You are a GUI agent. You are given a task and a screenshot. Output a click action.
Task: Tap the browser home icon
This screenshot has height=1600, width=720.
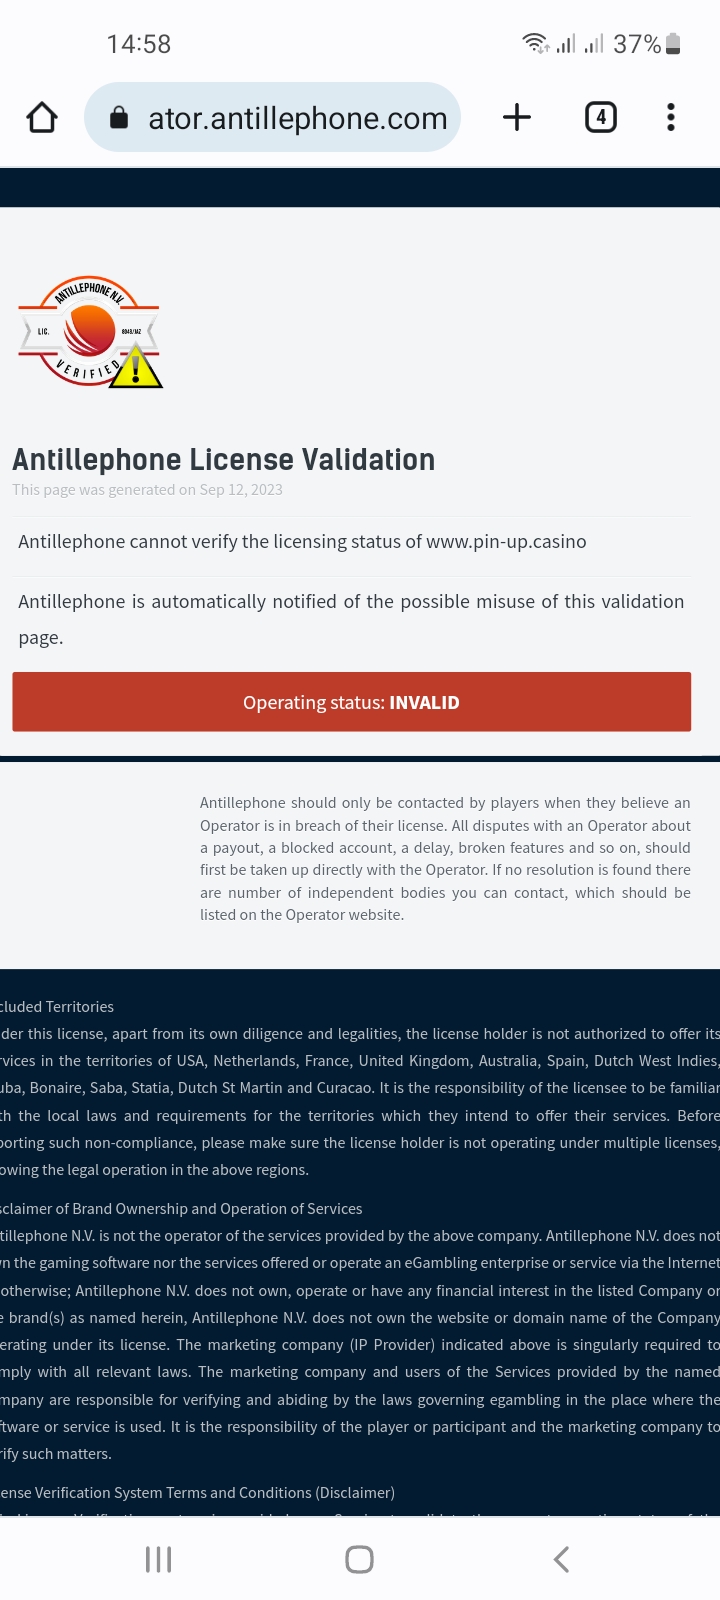pyautogui.click(x=42, y=118)
